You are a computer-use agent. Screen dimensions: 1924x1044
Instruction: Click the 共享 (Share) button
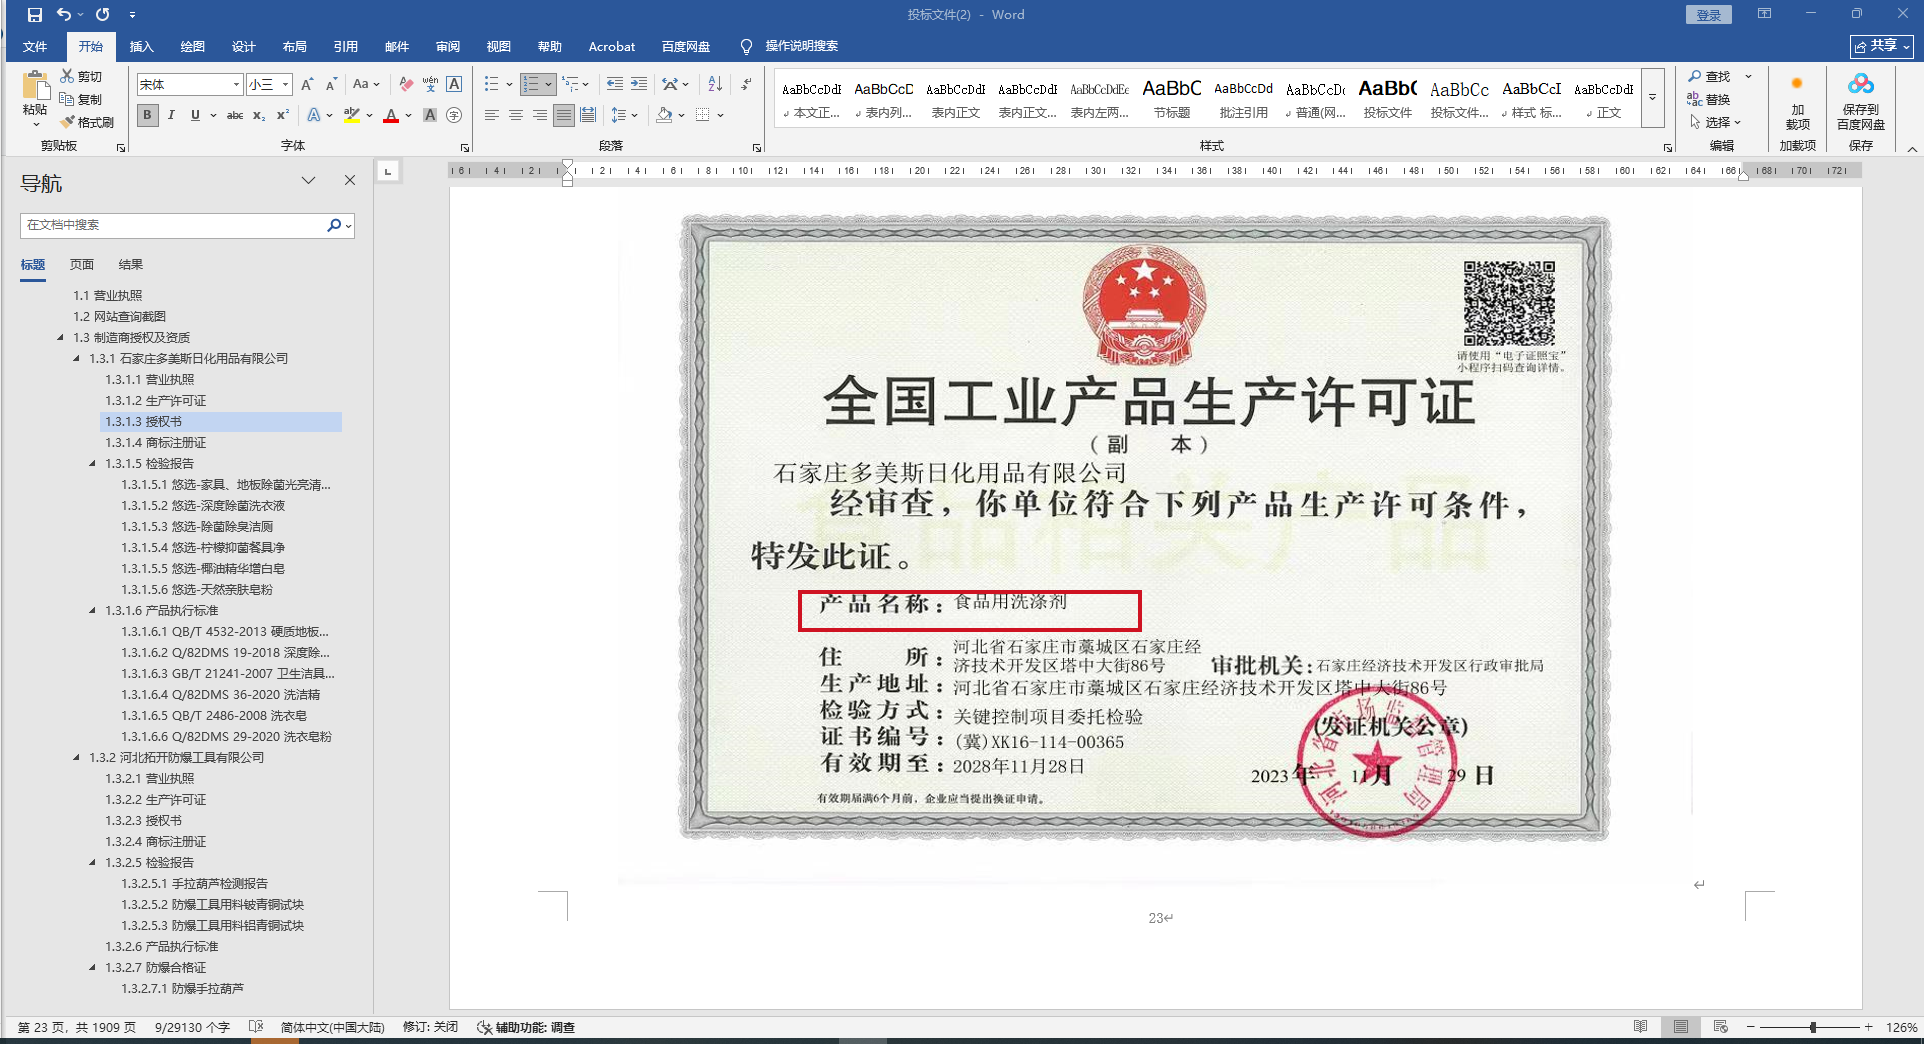click(x=1881, y=46)
